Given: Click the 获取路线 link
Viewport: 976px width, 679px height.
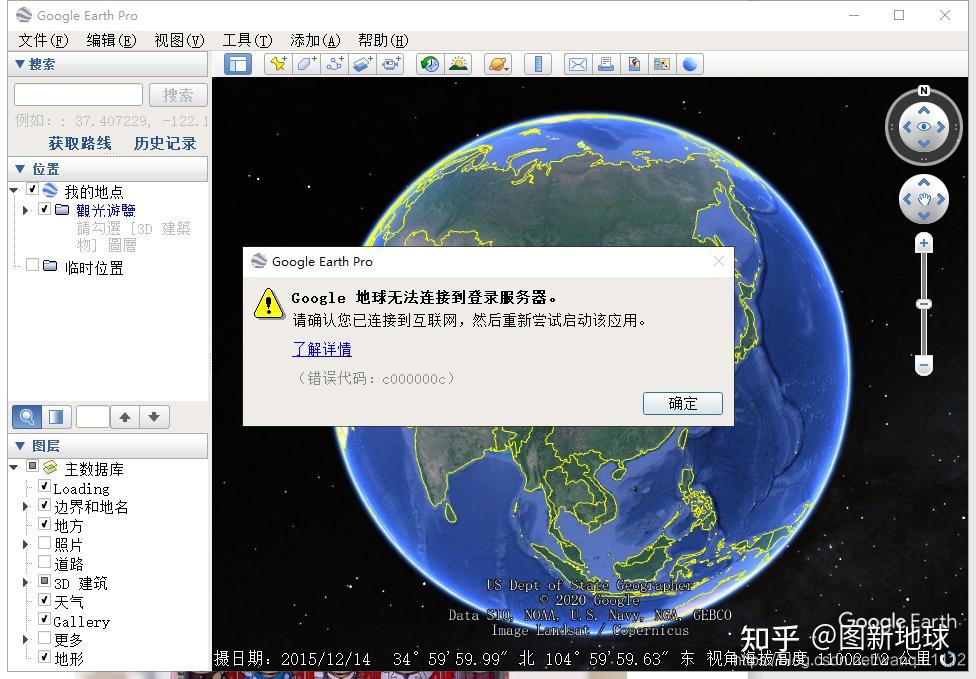Looking at the screenshot, I should click(x=80, y=143).
